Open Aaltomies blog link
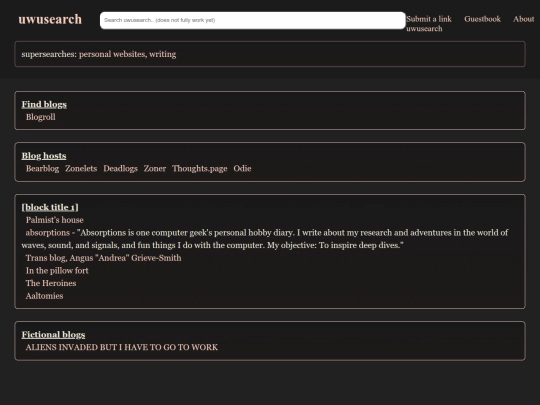The width and height of the screenshot is (540, 405). click(x=44, y=296)
